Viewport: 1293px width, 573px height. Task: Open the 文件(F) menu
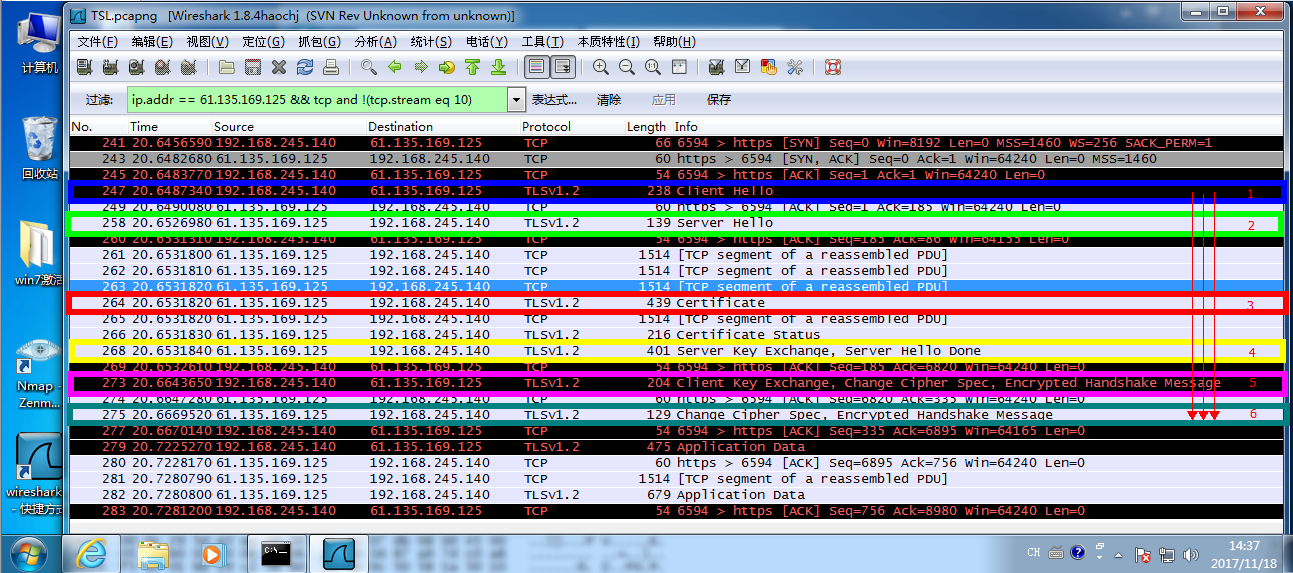97,42
